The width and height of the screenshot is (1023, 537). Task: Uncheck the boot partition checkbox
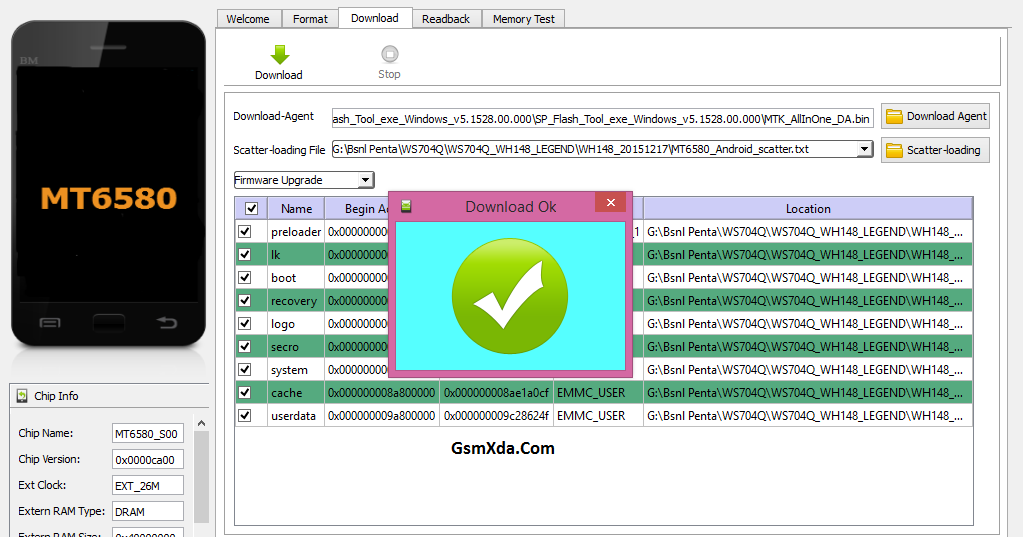pyautogui.click(x=245, y=277)
